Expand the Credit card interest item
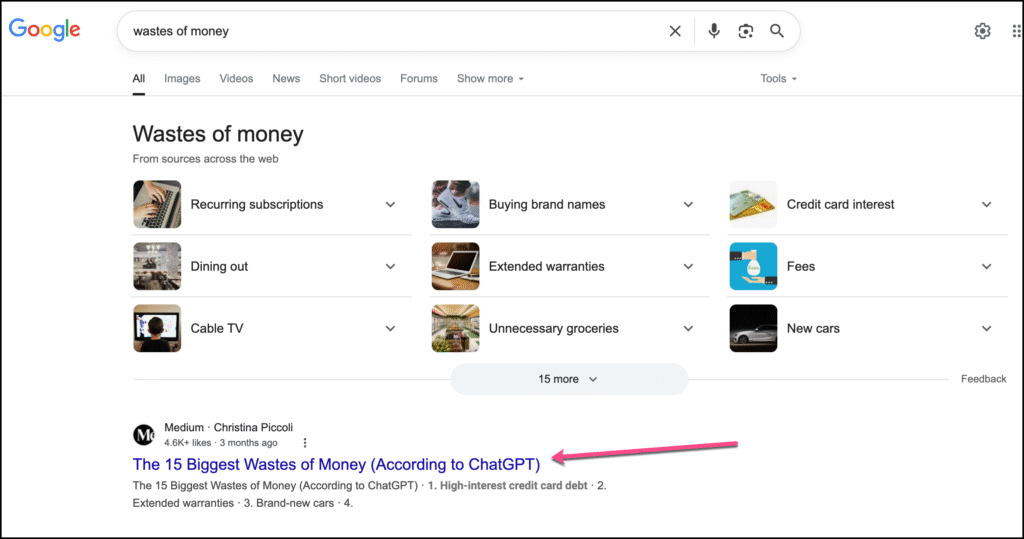The image size is (1024, 539). tap(986, 204)
